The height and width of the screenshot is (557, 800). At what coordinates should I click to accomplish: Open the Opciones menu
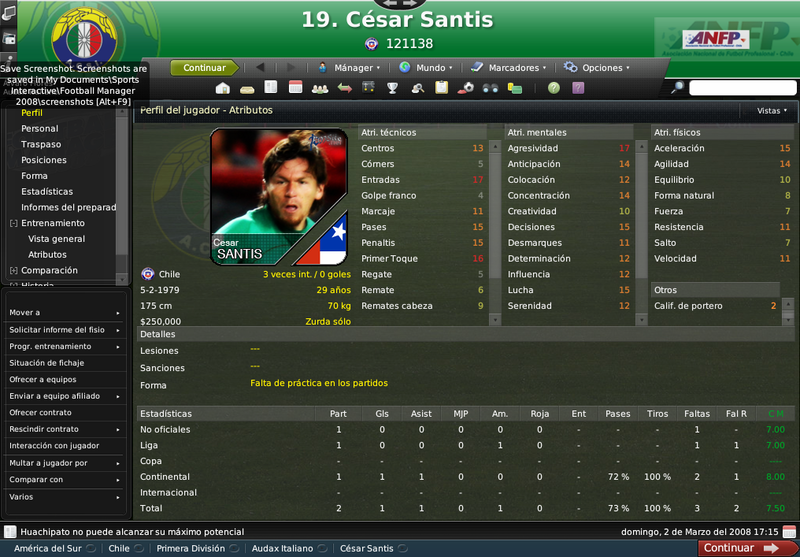pyautogui.click(x=596, y=68)
